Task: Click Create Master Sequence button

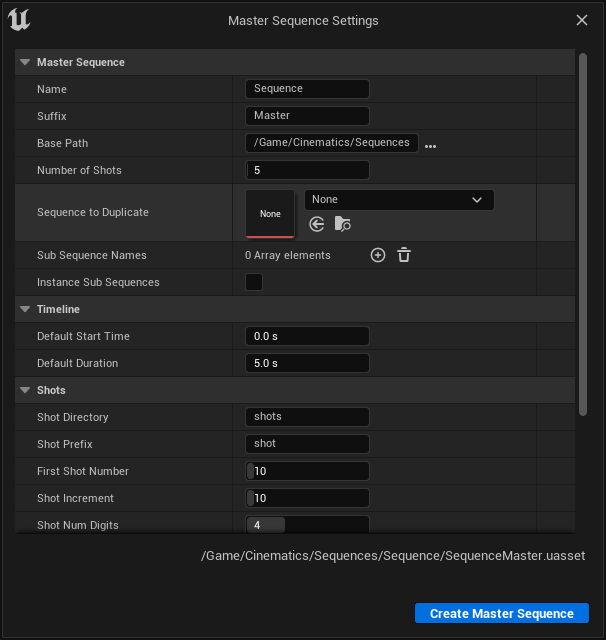Action: [502, 613]
